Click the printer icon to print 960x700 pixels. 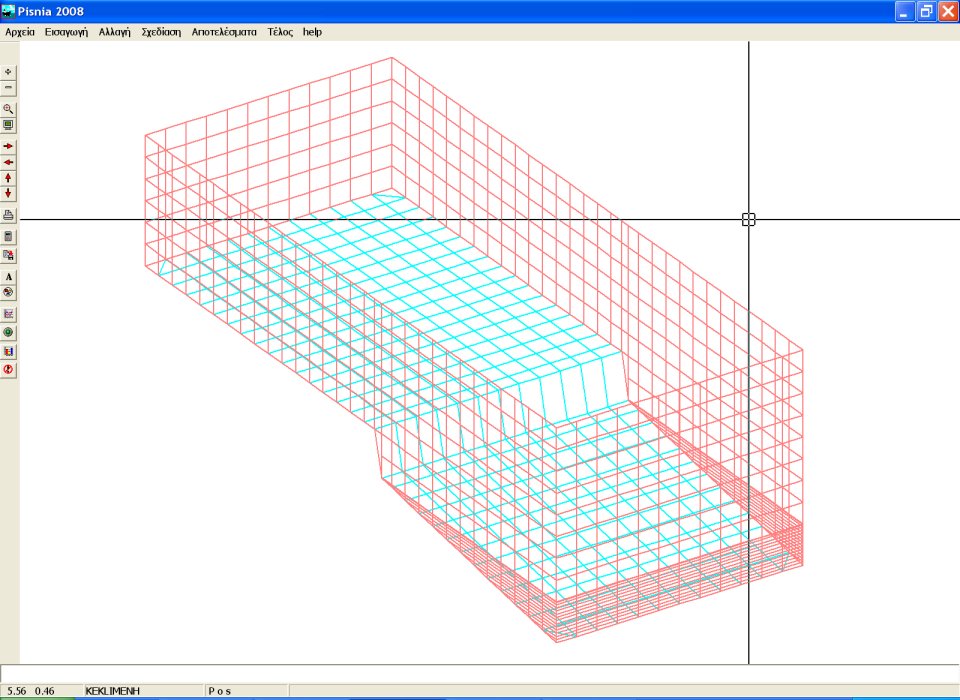(9, 215)
